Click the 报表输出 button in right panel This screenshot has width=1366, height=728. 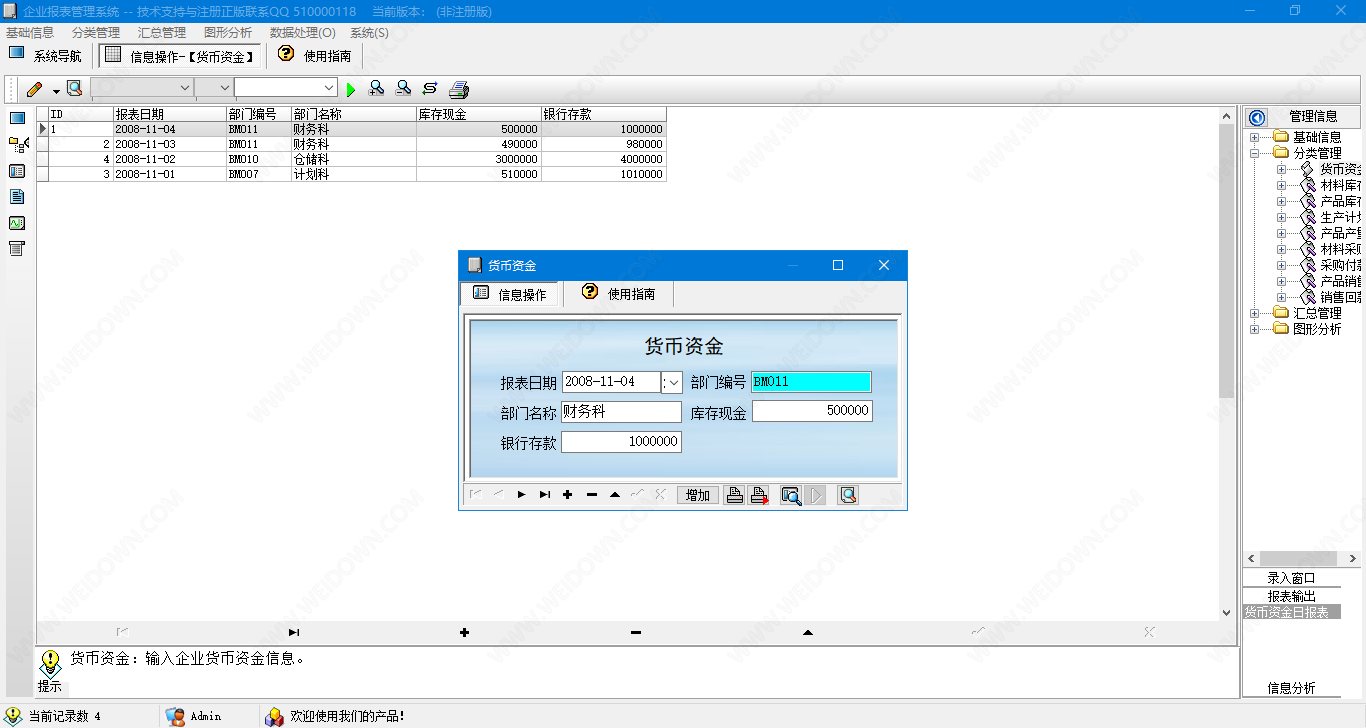point(1291,596)
